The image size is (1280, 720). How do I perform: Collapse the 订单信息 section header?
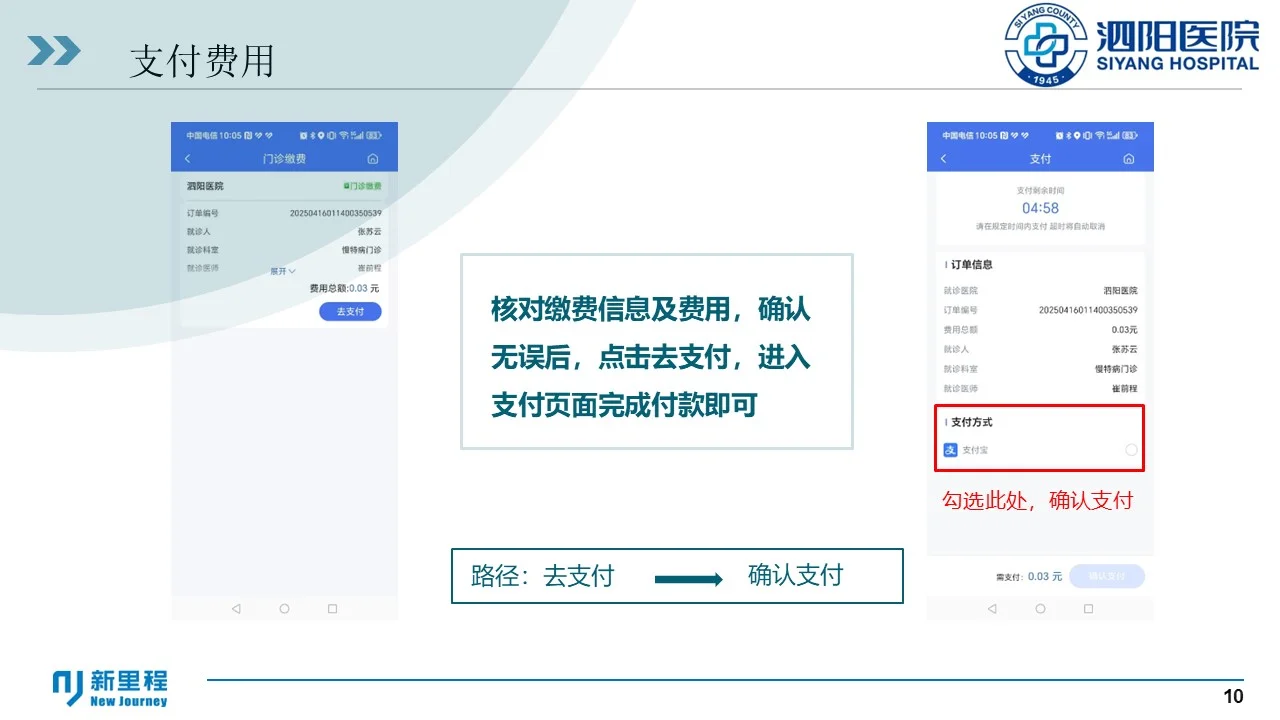pos(971,262)
